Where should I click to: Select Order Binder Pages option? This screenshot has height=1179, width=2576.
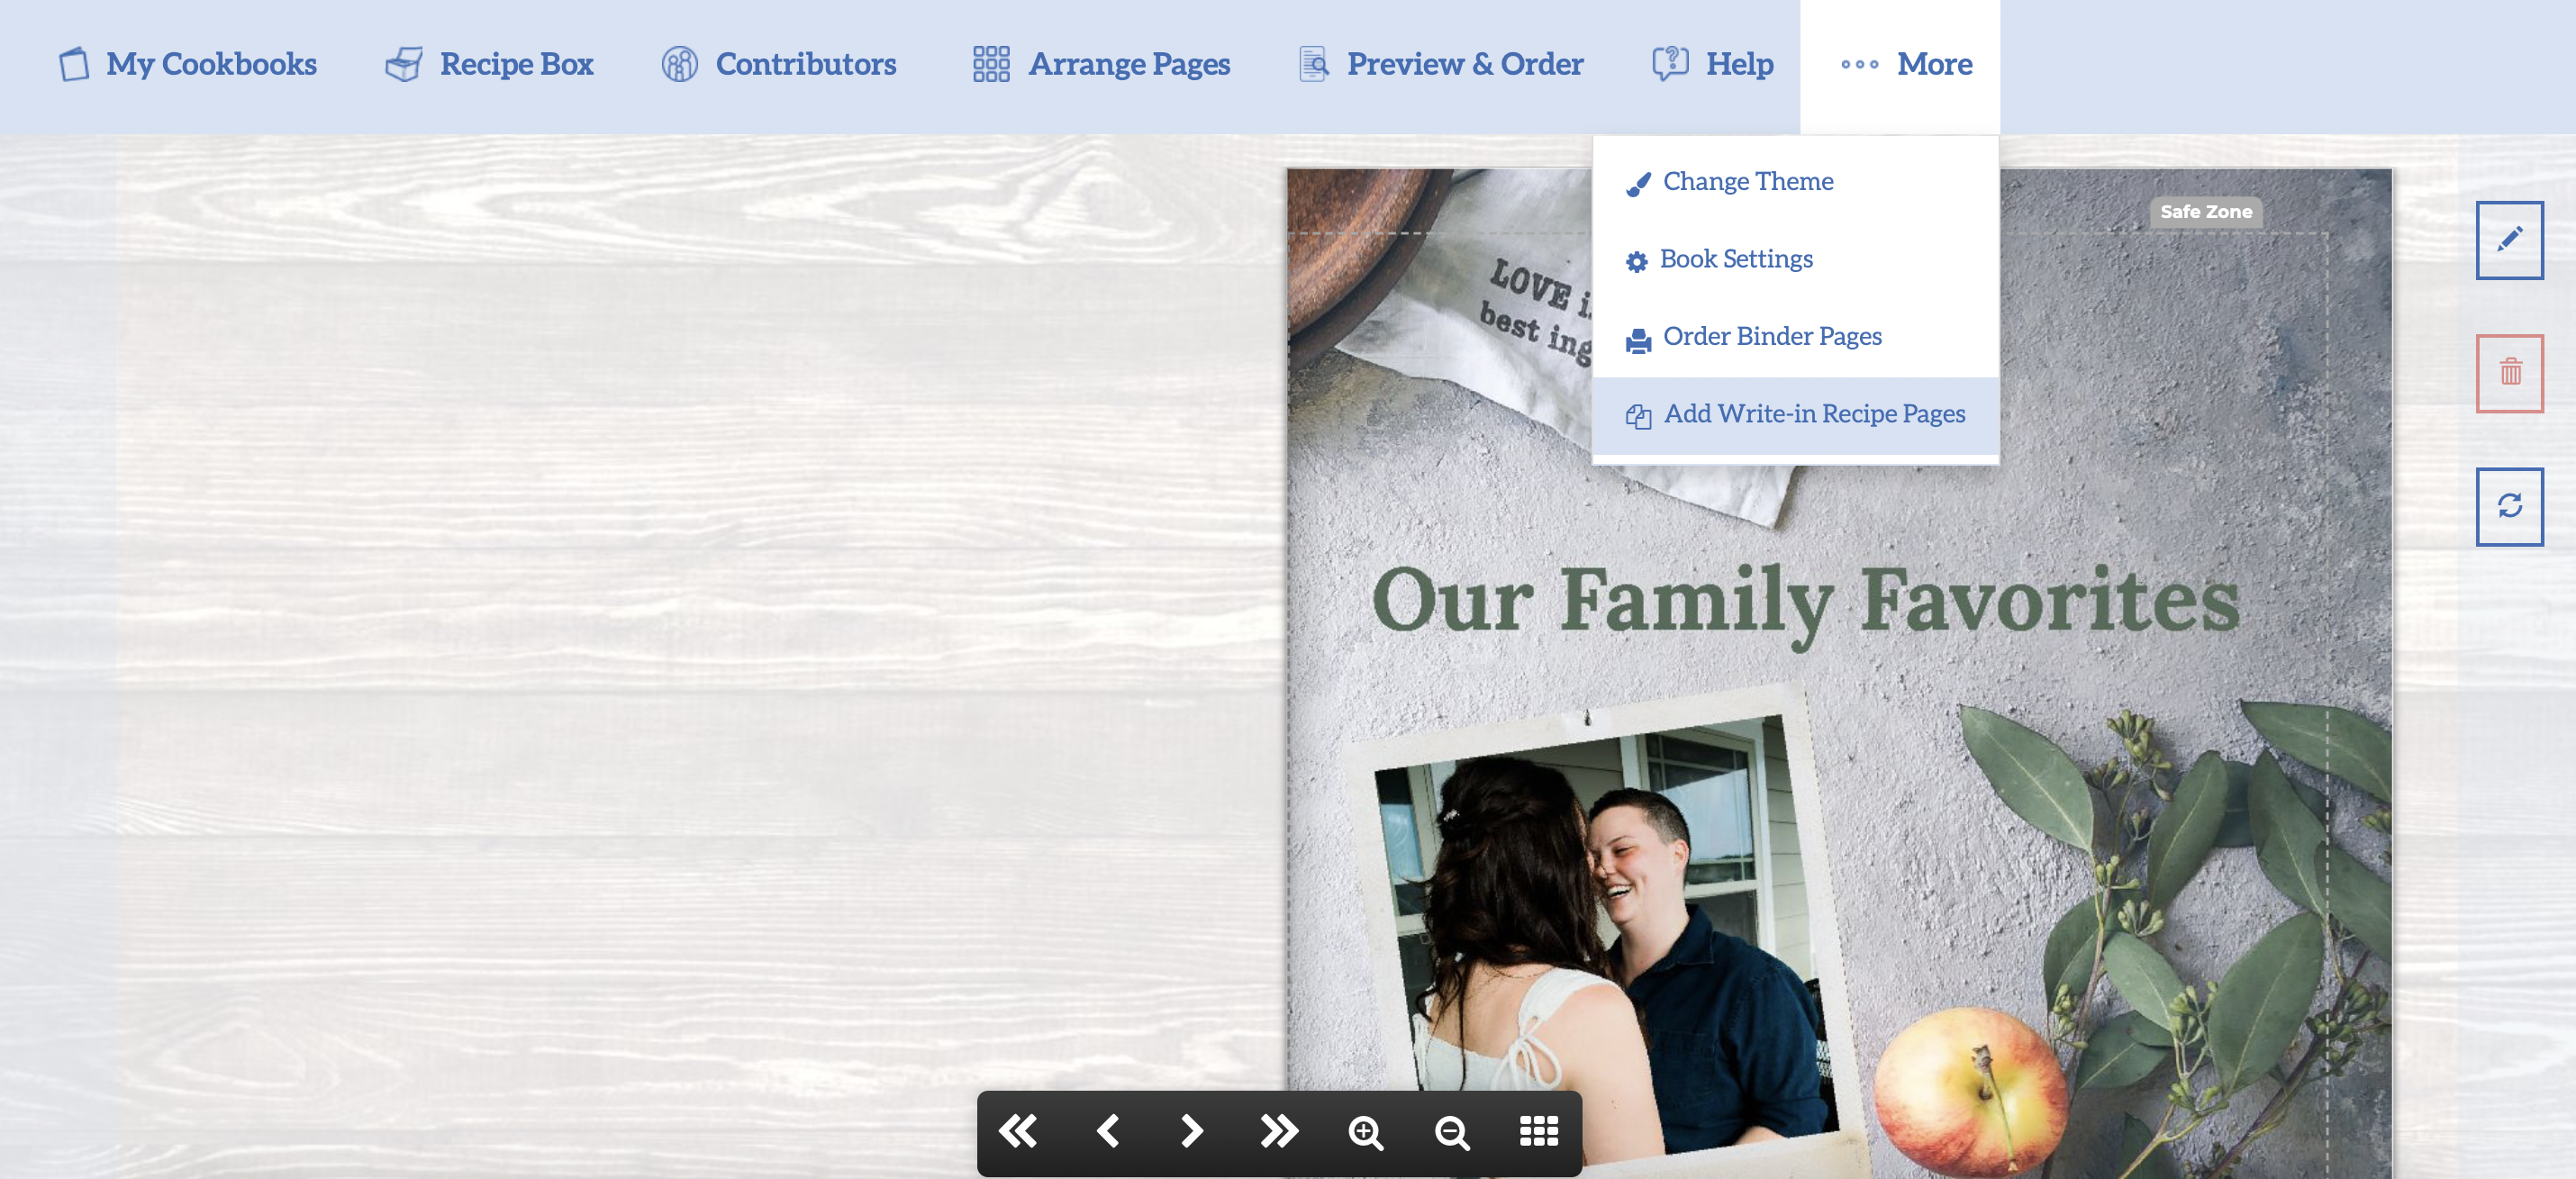point(1795,337)
